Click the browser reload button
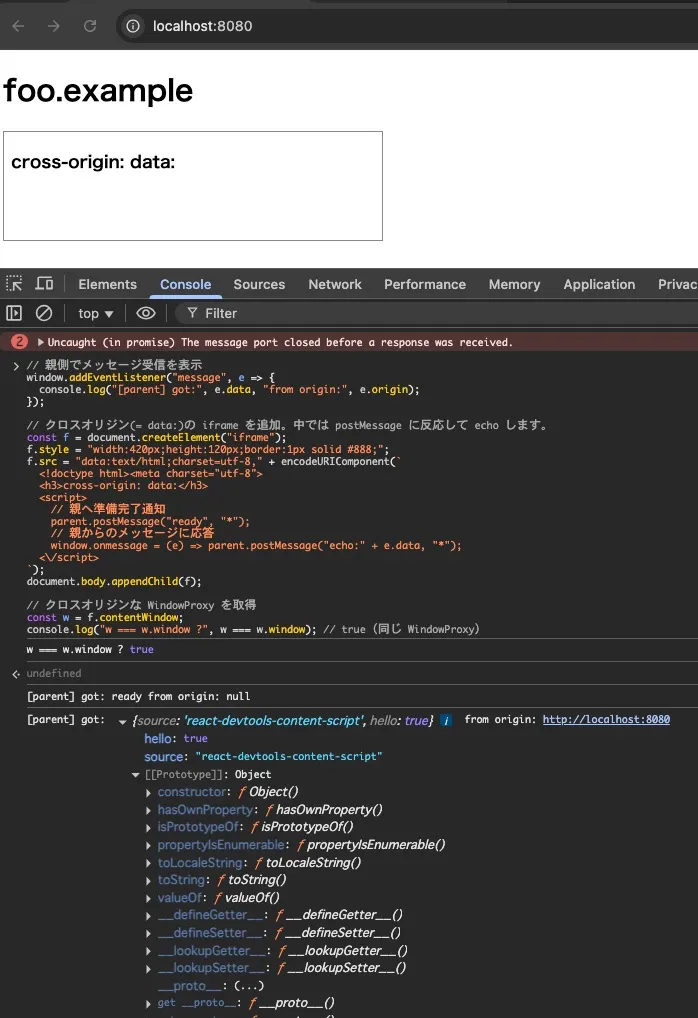 [x=90, y=26]
